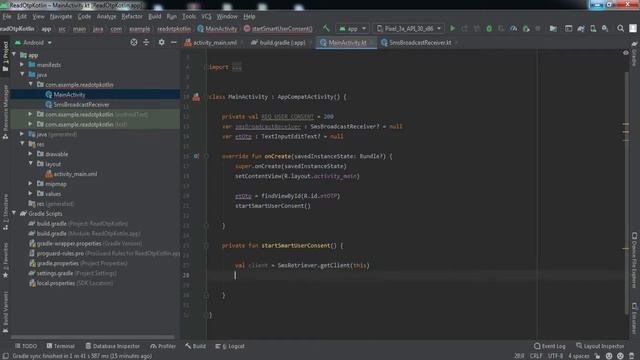
Task: Expand the manifests folder
Action: pyautogui.click(x=22, y=65)
